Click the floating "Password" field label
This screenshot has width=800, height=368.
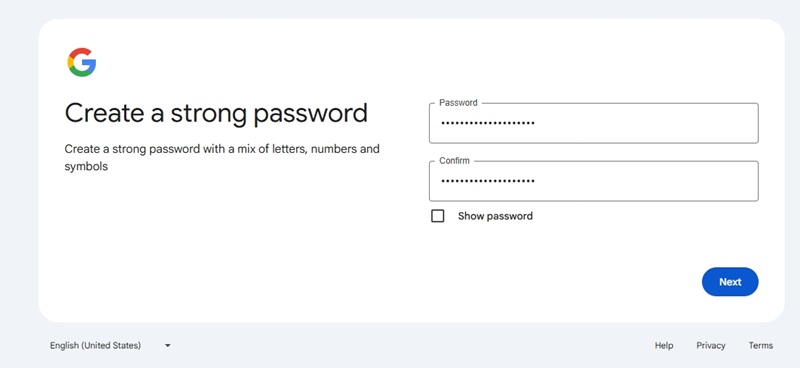(458, 103)
